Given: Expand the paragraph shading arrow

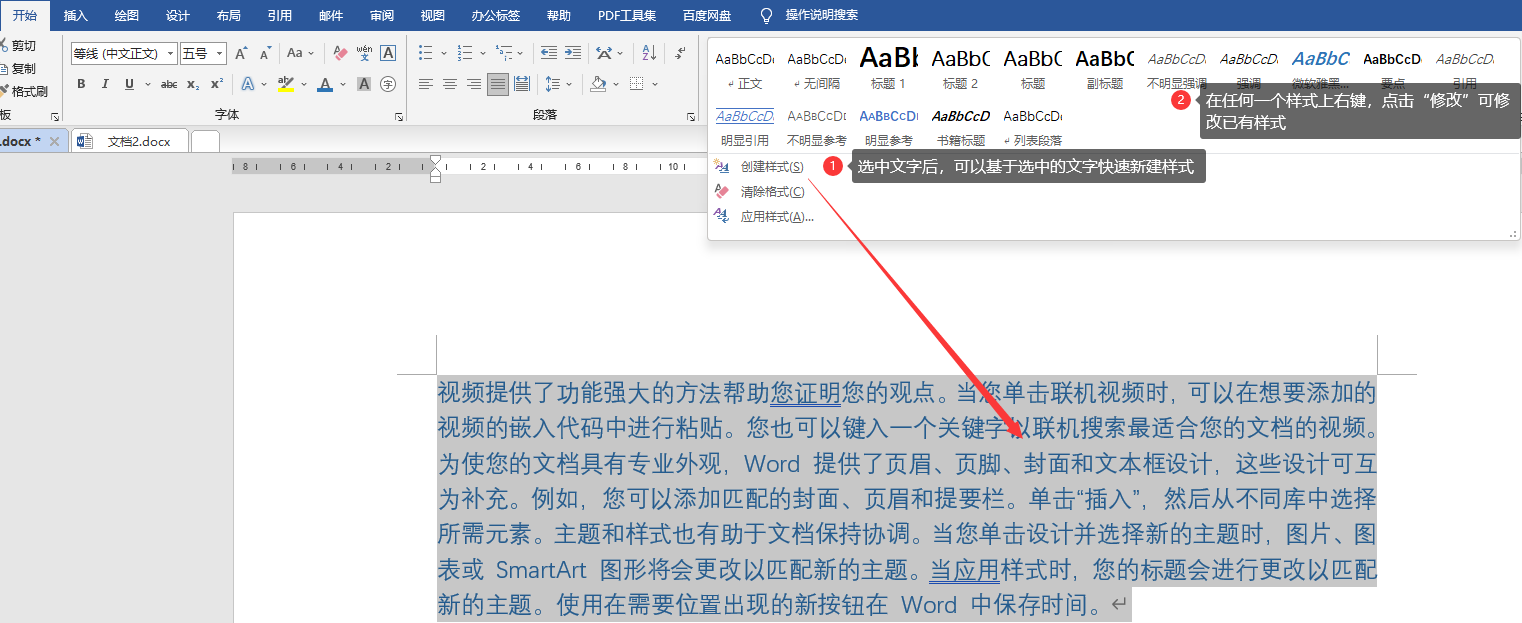Looking at the screenshot, I should 616,84.
